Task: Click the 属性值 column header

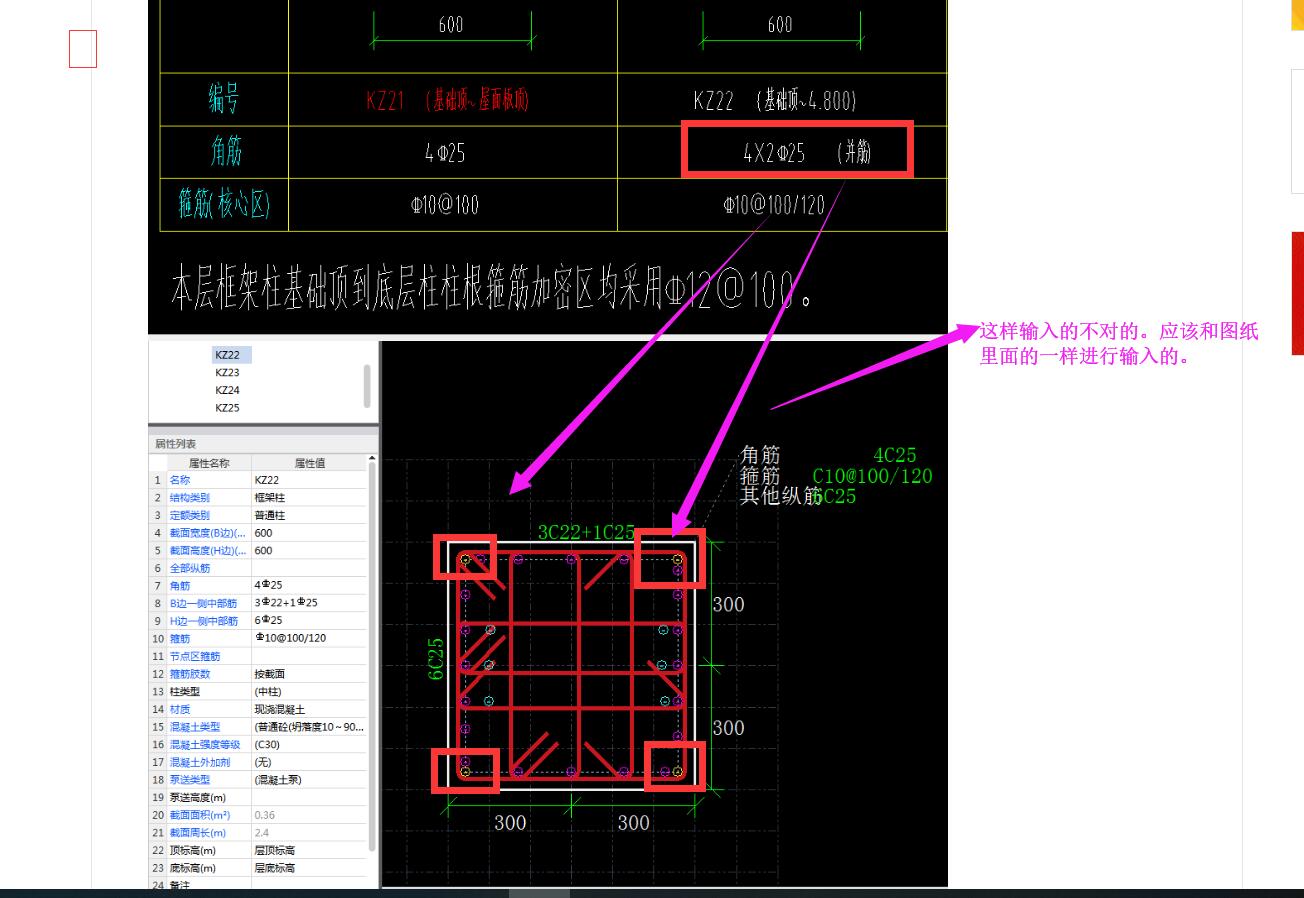Action: click(310, 463)
